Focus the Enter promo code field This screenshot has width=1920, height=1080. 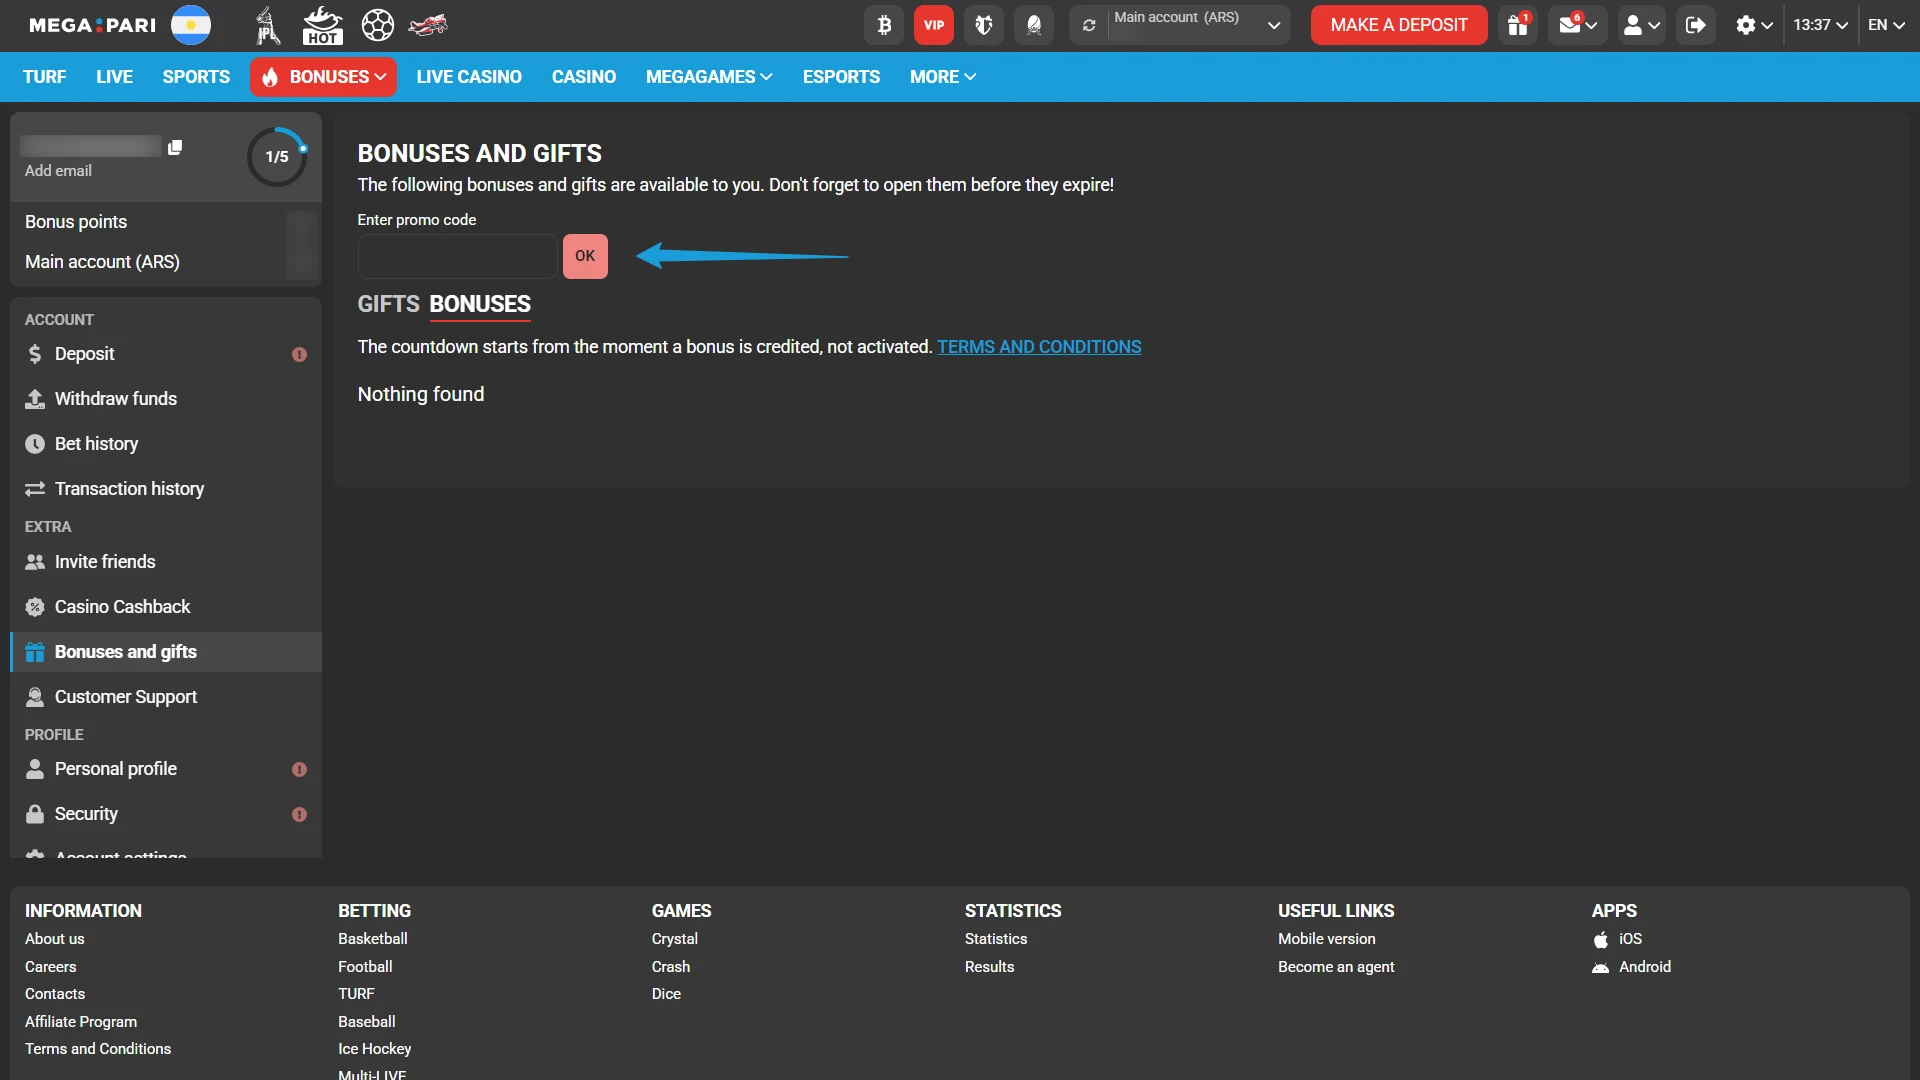pyautogui.click(x=457, y=256)
